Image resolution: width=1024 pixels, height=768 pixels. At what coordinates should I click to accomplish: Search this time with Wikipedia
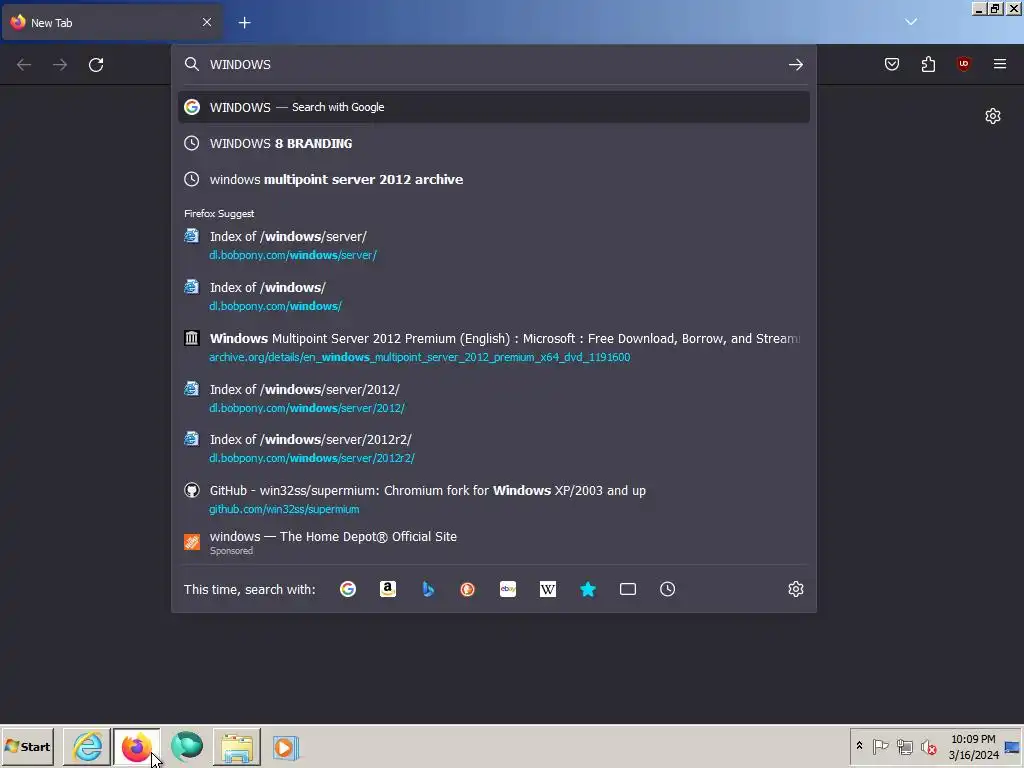[548, 589]
